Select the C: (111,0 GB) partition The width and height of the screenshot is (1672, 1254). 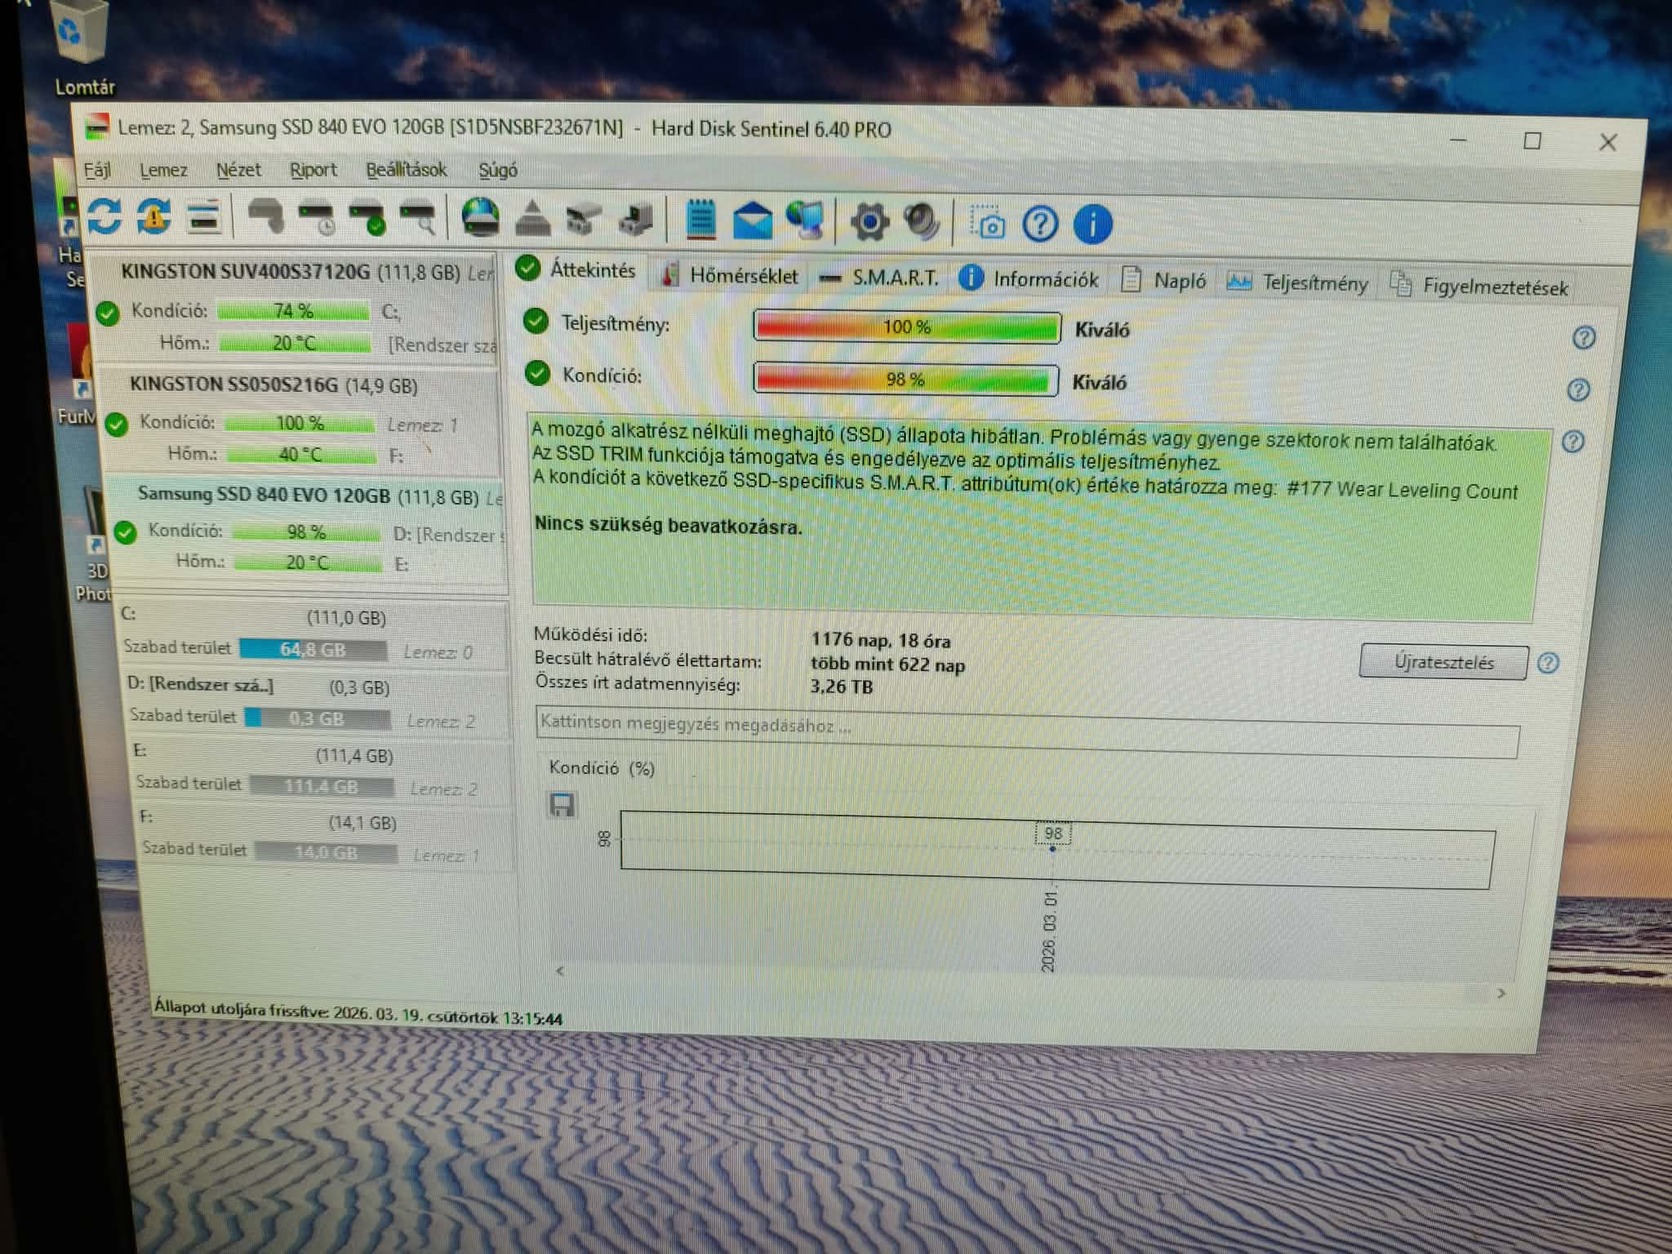[311, 634]
